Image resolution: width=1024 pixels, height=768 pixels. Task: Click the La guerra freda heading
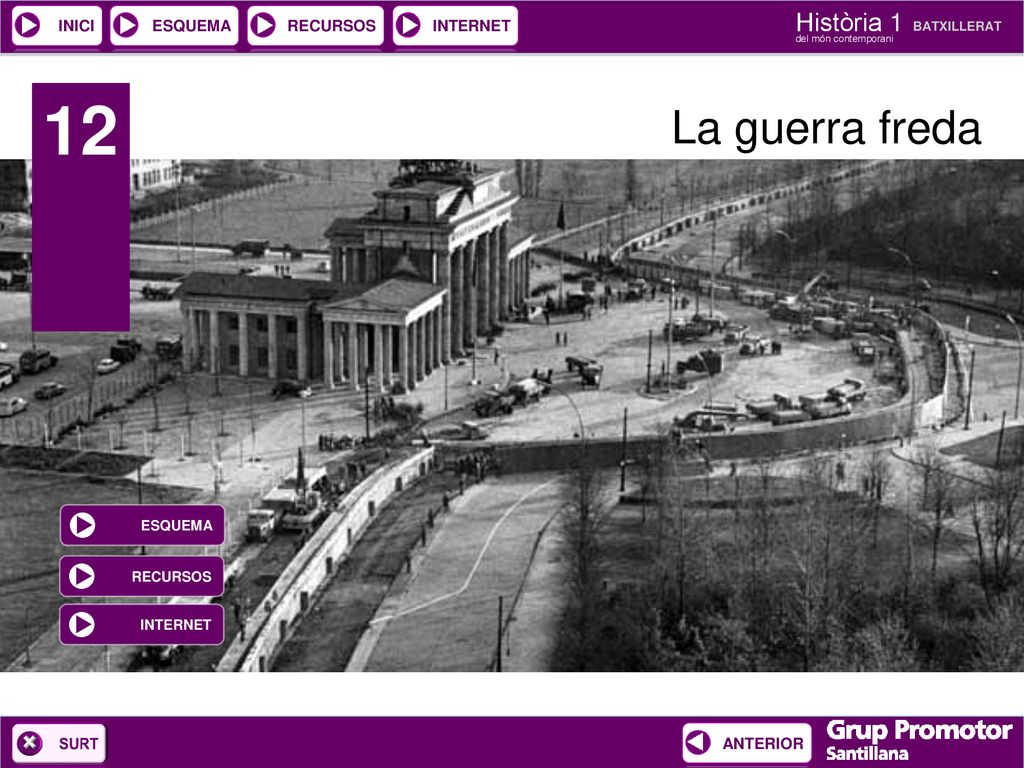826,128
